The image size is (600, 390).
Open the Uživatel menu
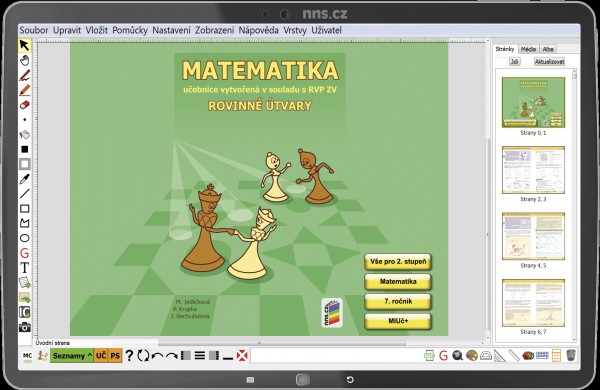[326, 30]
